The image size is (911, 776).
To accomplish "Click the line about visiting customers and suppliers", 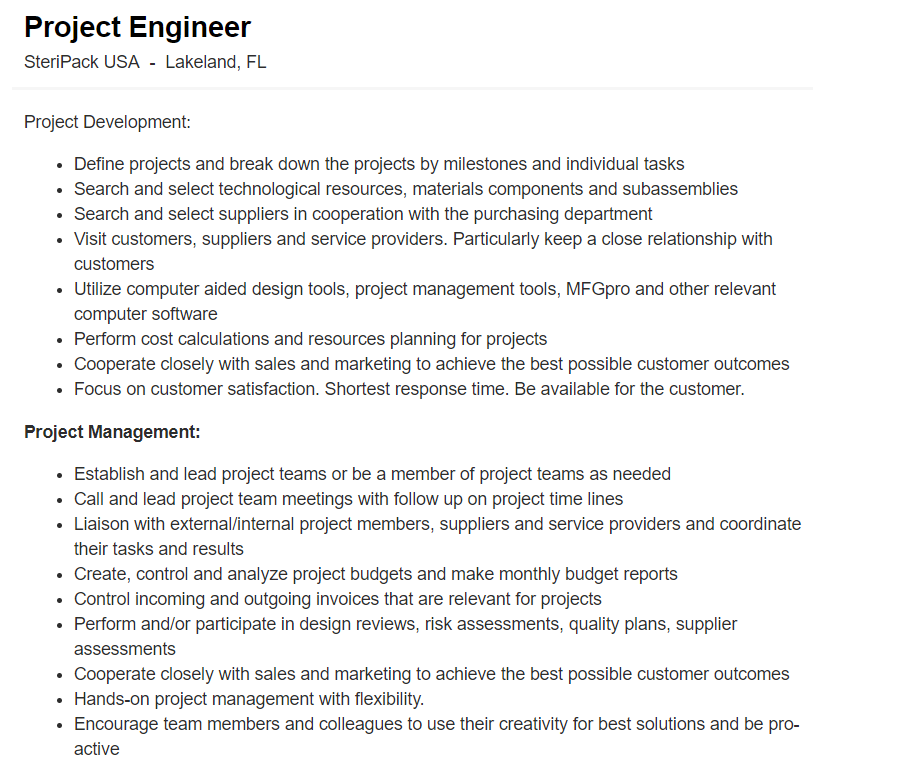I will [x=423, y=252].
